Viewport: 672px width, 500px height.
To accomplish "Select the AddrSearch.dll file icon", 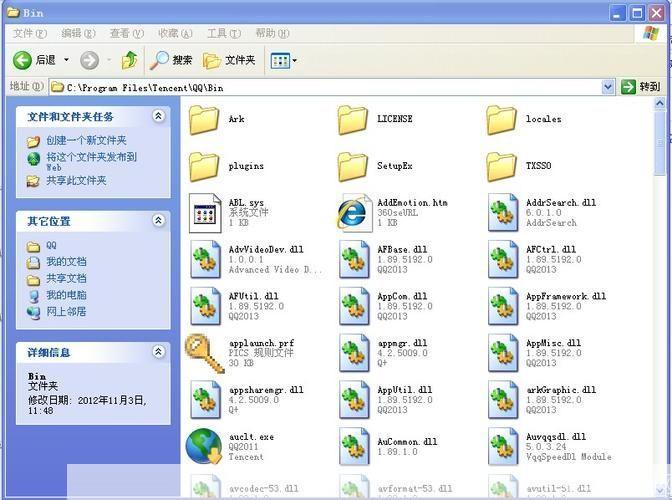I will 502,213.
